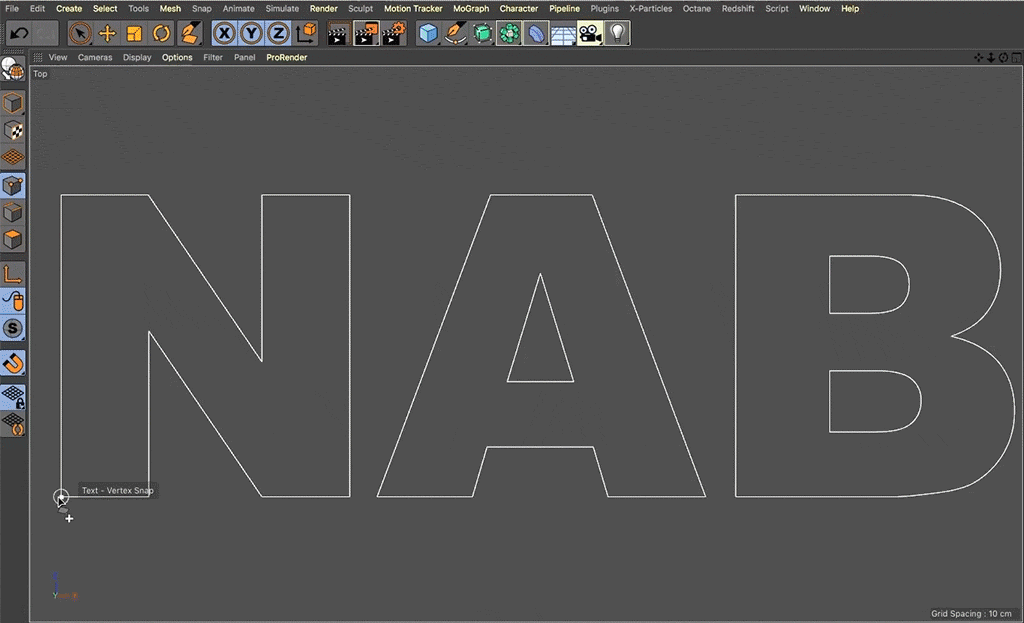The width and height of the screenshot is (1024, 623).
Task: Click Render View clapperboard icon
Action: click(x=338, y=33)
